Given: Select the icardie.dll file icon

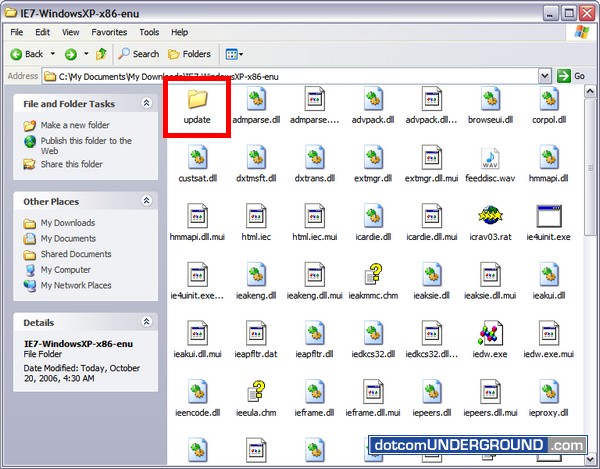Looking at the screenshot, I should pyautogui.click(x=373, y=216).
